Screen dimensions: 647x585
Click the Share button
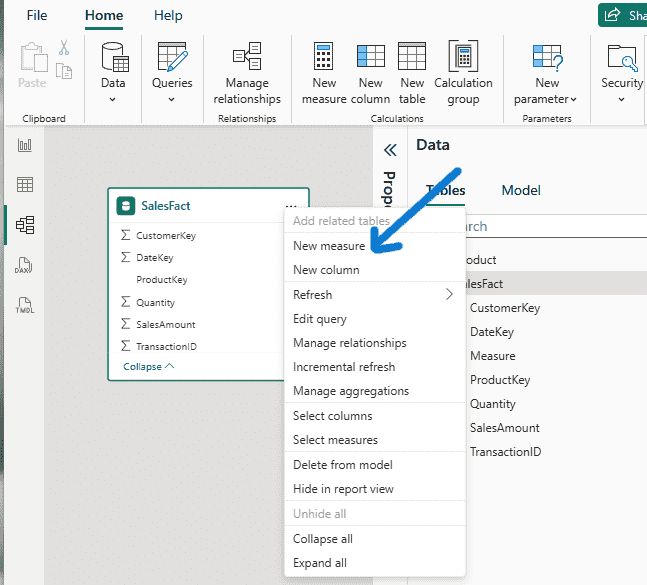coord(623,16)
